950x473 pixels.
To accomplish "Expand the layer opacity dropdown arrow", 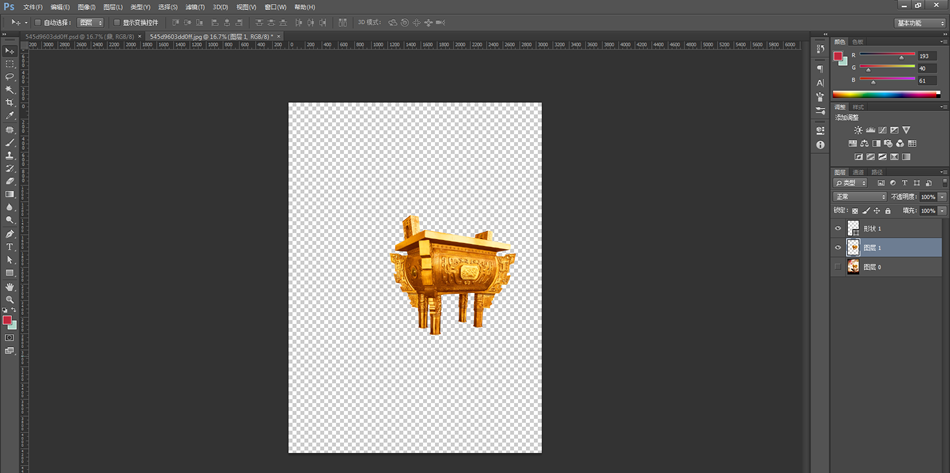I will pos(942,197).
